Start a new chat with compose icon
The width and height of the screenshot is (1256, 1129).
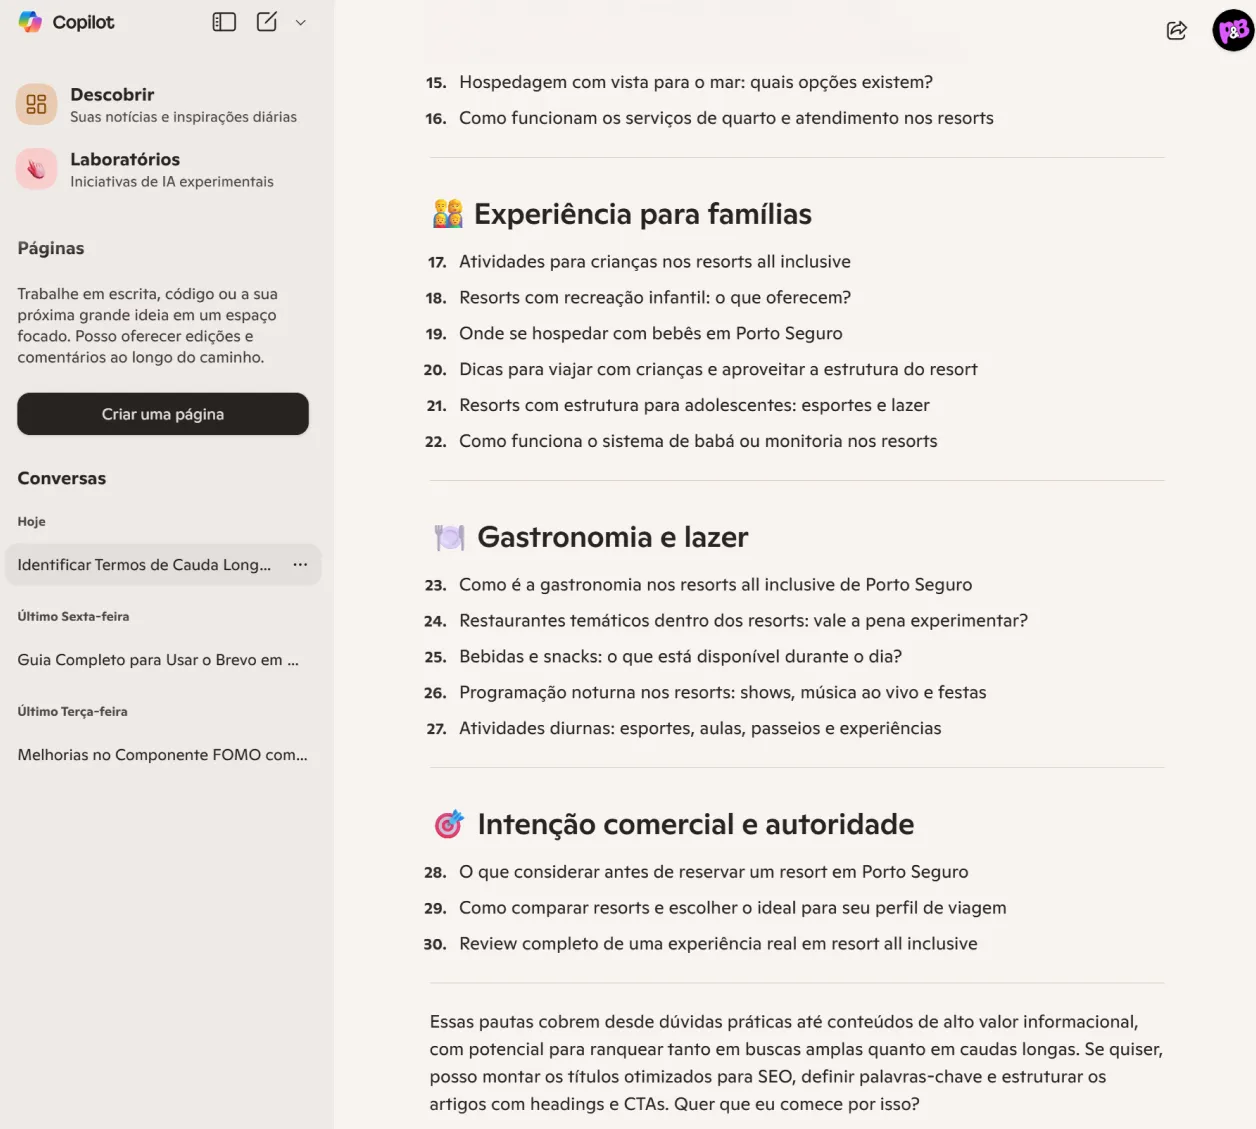coord(267,22)
